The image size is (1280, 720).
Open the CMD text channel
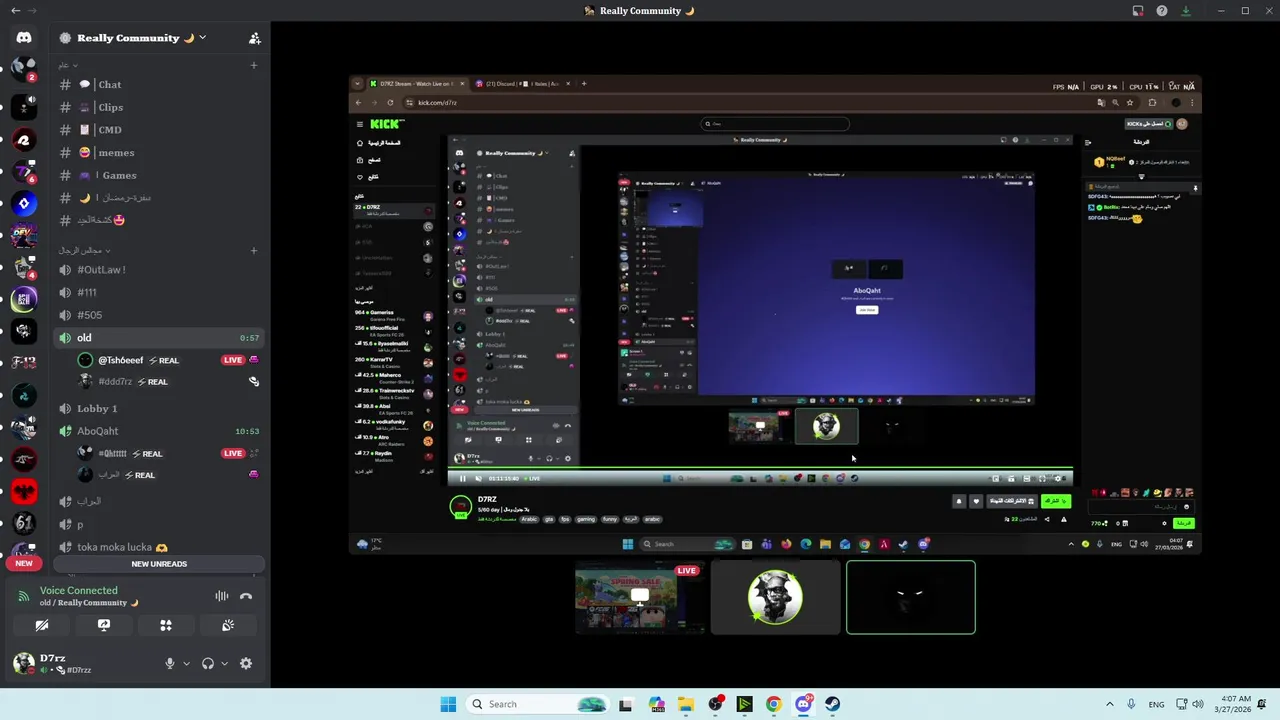pos(160,130)
